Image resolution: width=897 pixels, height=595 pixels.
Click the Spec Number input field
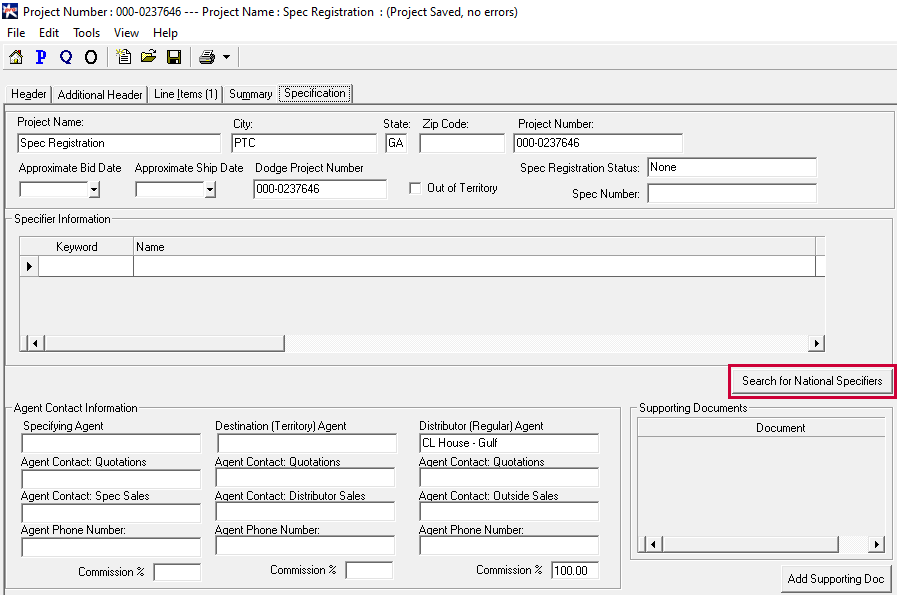point(731,194)
